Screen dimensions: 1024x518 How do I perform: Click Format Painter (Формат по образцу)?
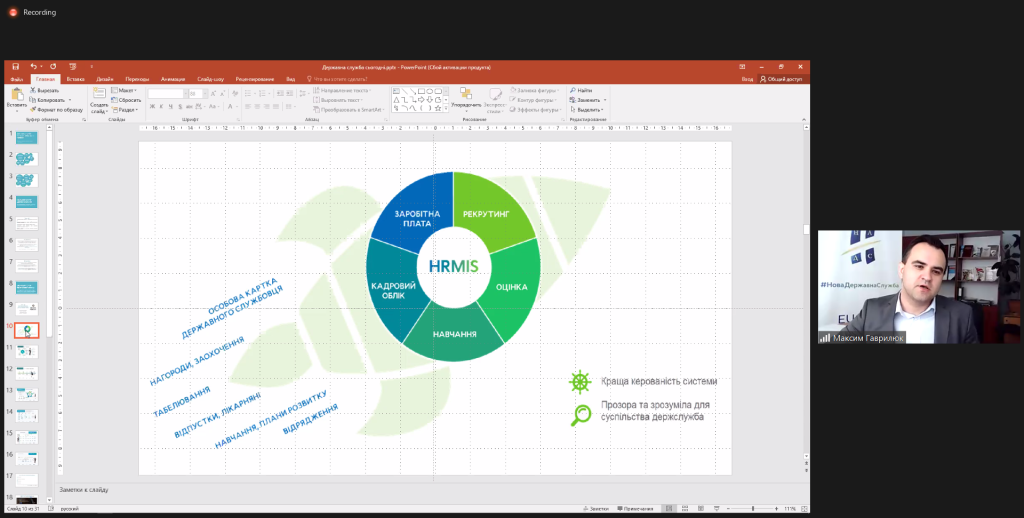tap(33, 109)
